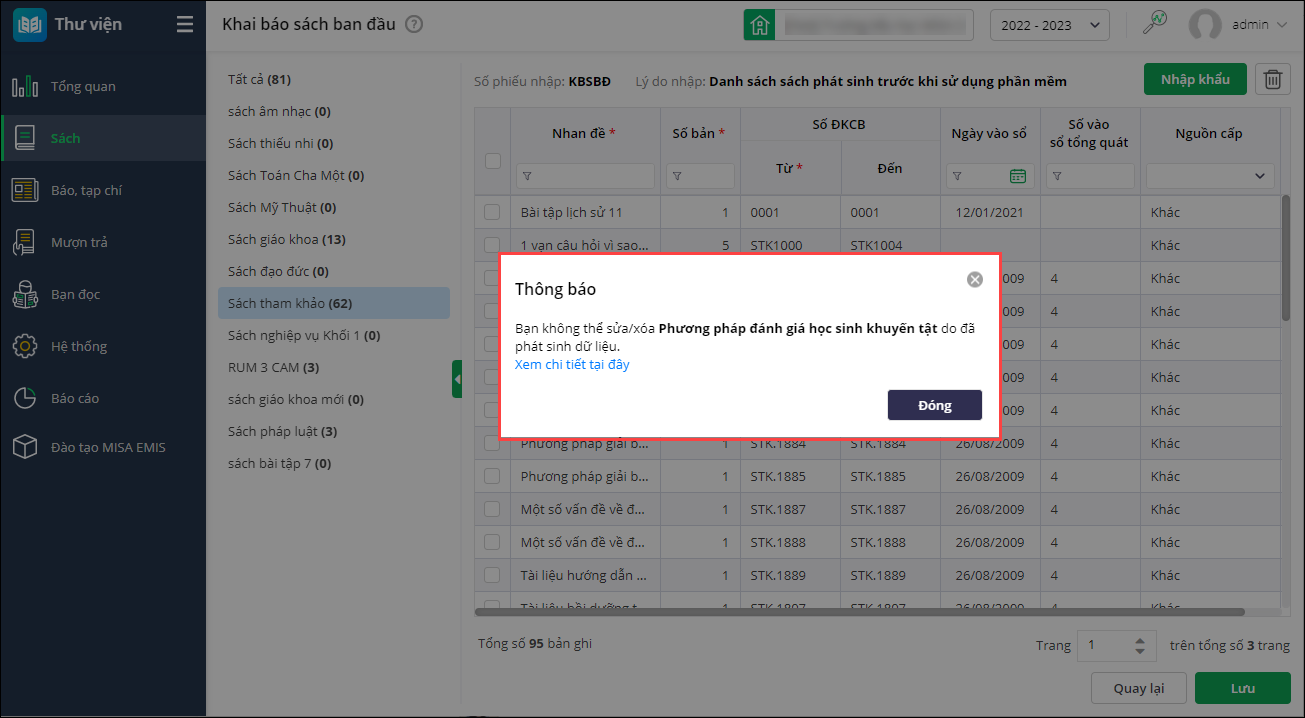Toggle the hamburger sidebar menu
The width and height of the screenshot is (1305, 718).
coord(184,24)
